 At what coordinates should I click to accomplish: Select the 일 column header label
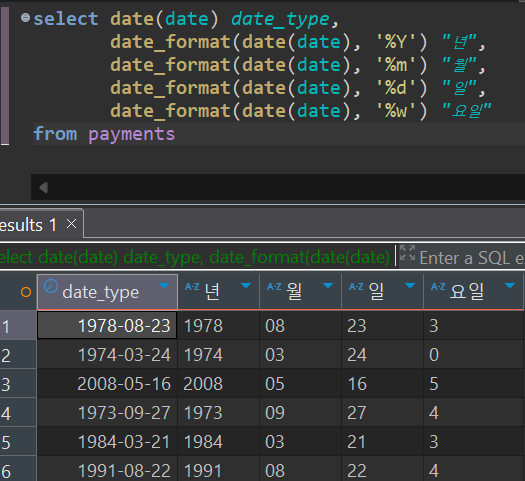(x=376, y=291)
